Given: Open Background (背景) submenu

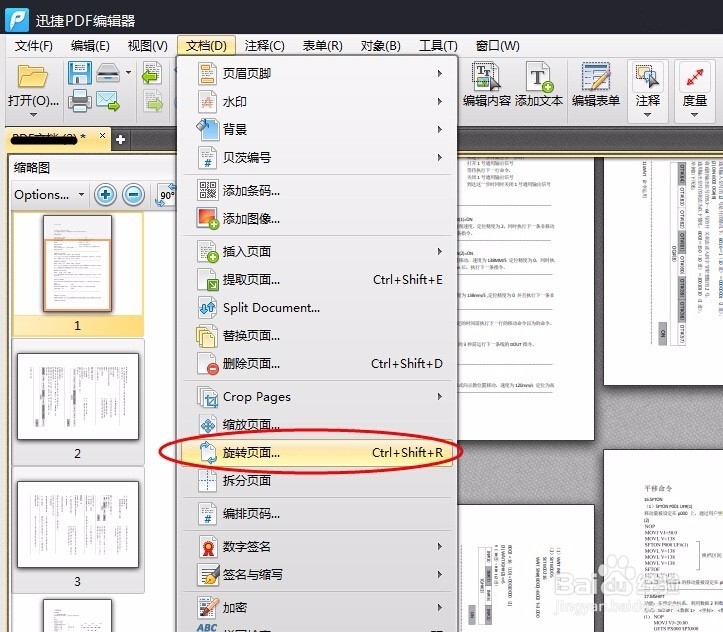Looking at the screenshot, I should 317,130.
